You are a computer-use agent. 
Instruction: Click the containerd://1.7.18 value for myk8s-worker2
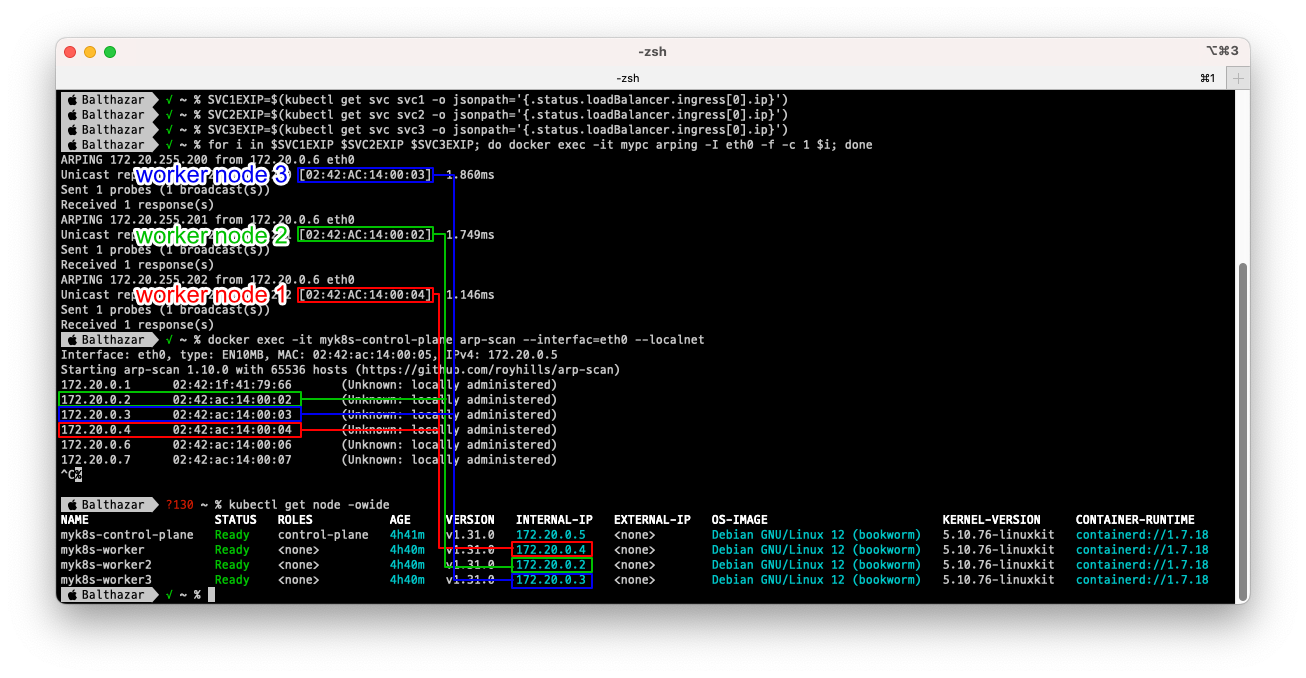1142,565
